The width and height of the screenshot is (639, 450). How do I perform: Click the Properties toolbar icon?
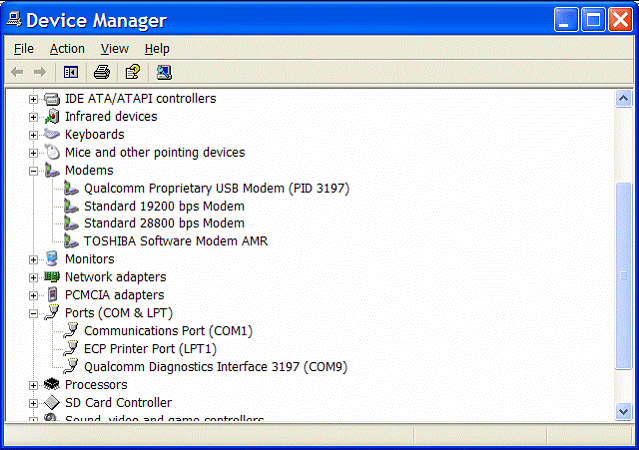[131, 72]
